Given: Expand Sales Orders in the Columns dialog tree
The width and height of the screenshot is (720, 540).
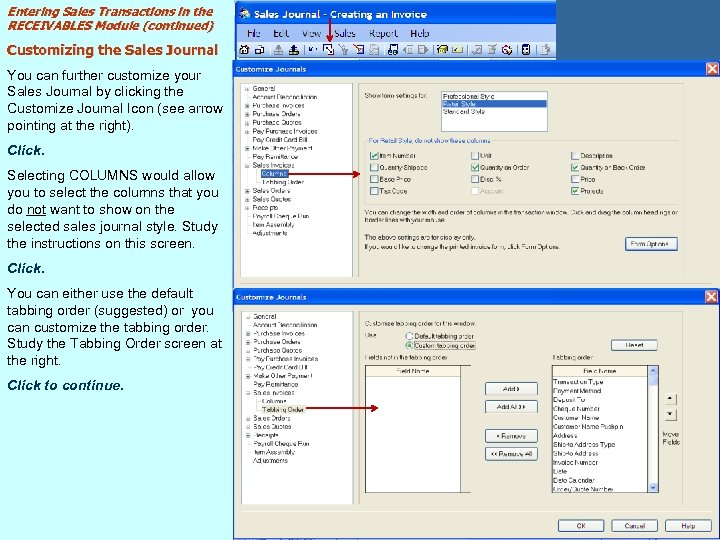Looking at the screenshot, I should click(x=248, y=191).
